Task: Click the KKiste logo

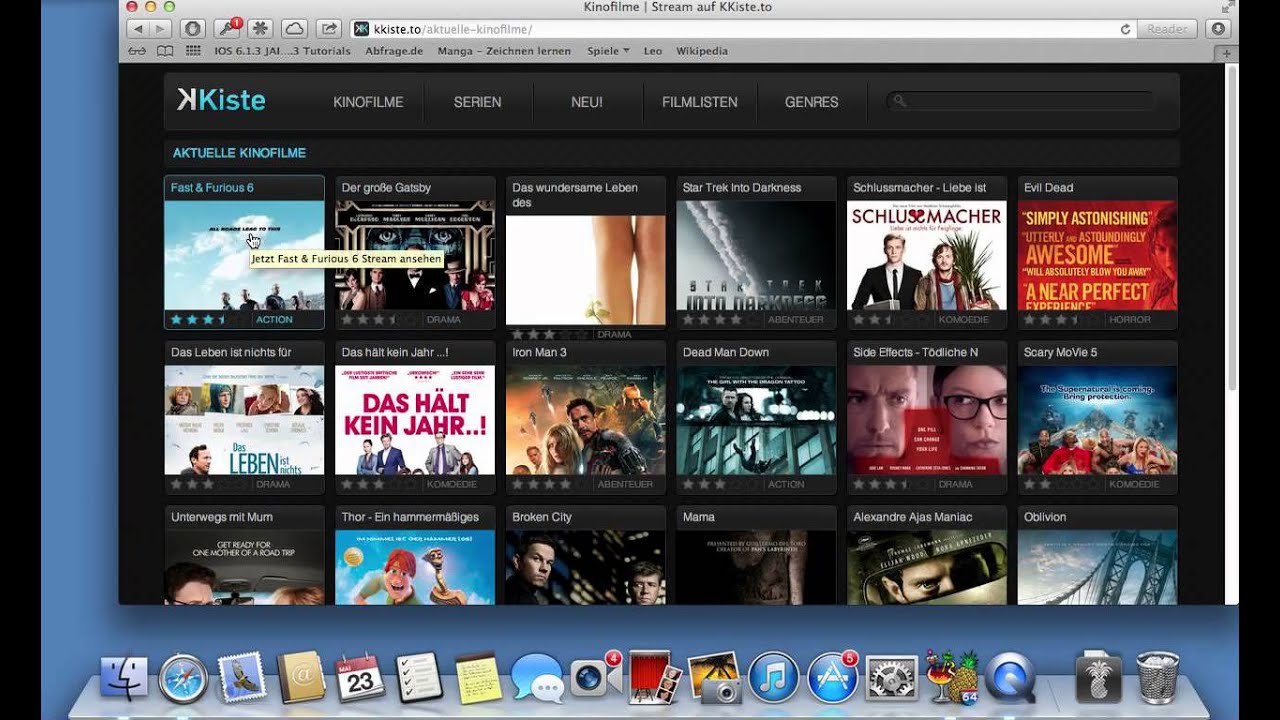Action: point(221,100)
